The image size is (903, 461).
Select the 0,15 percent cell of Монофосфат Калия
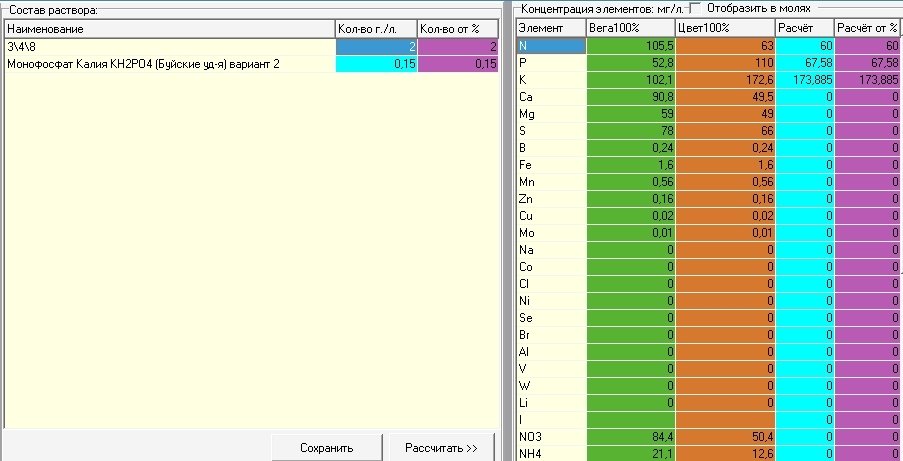coord(458,64)
